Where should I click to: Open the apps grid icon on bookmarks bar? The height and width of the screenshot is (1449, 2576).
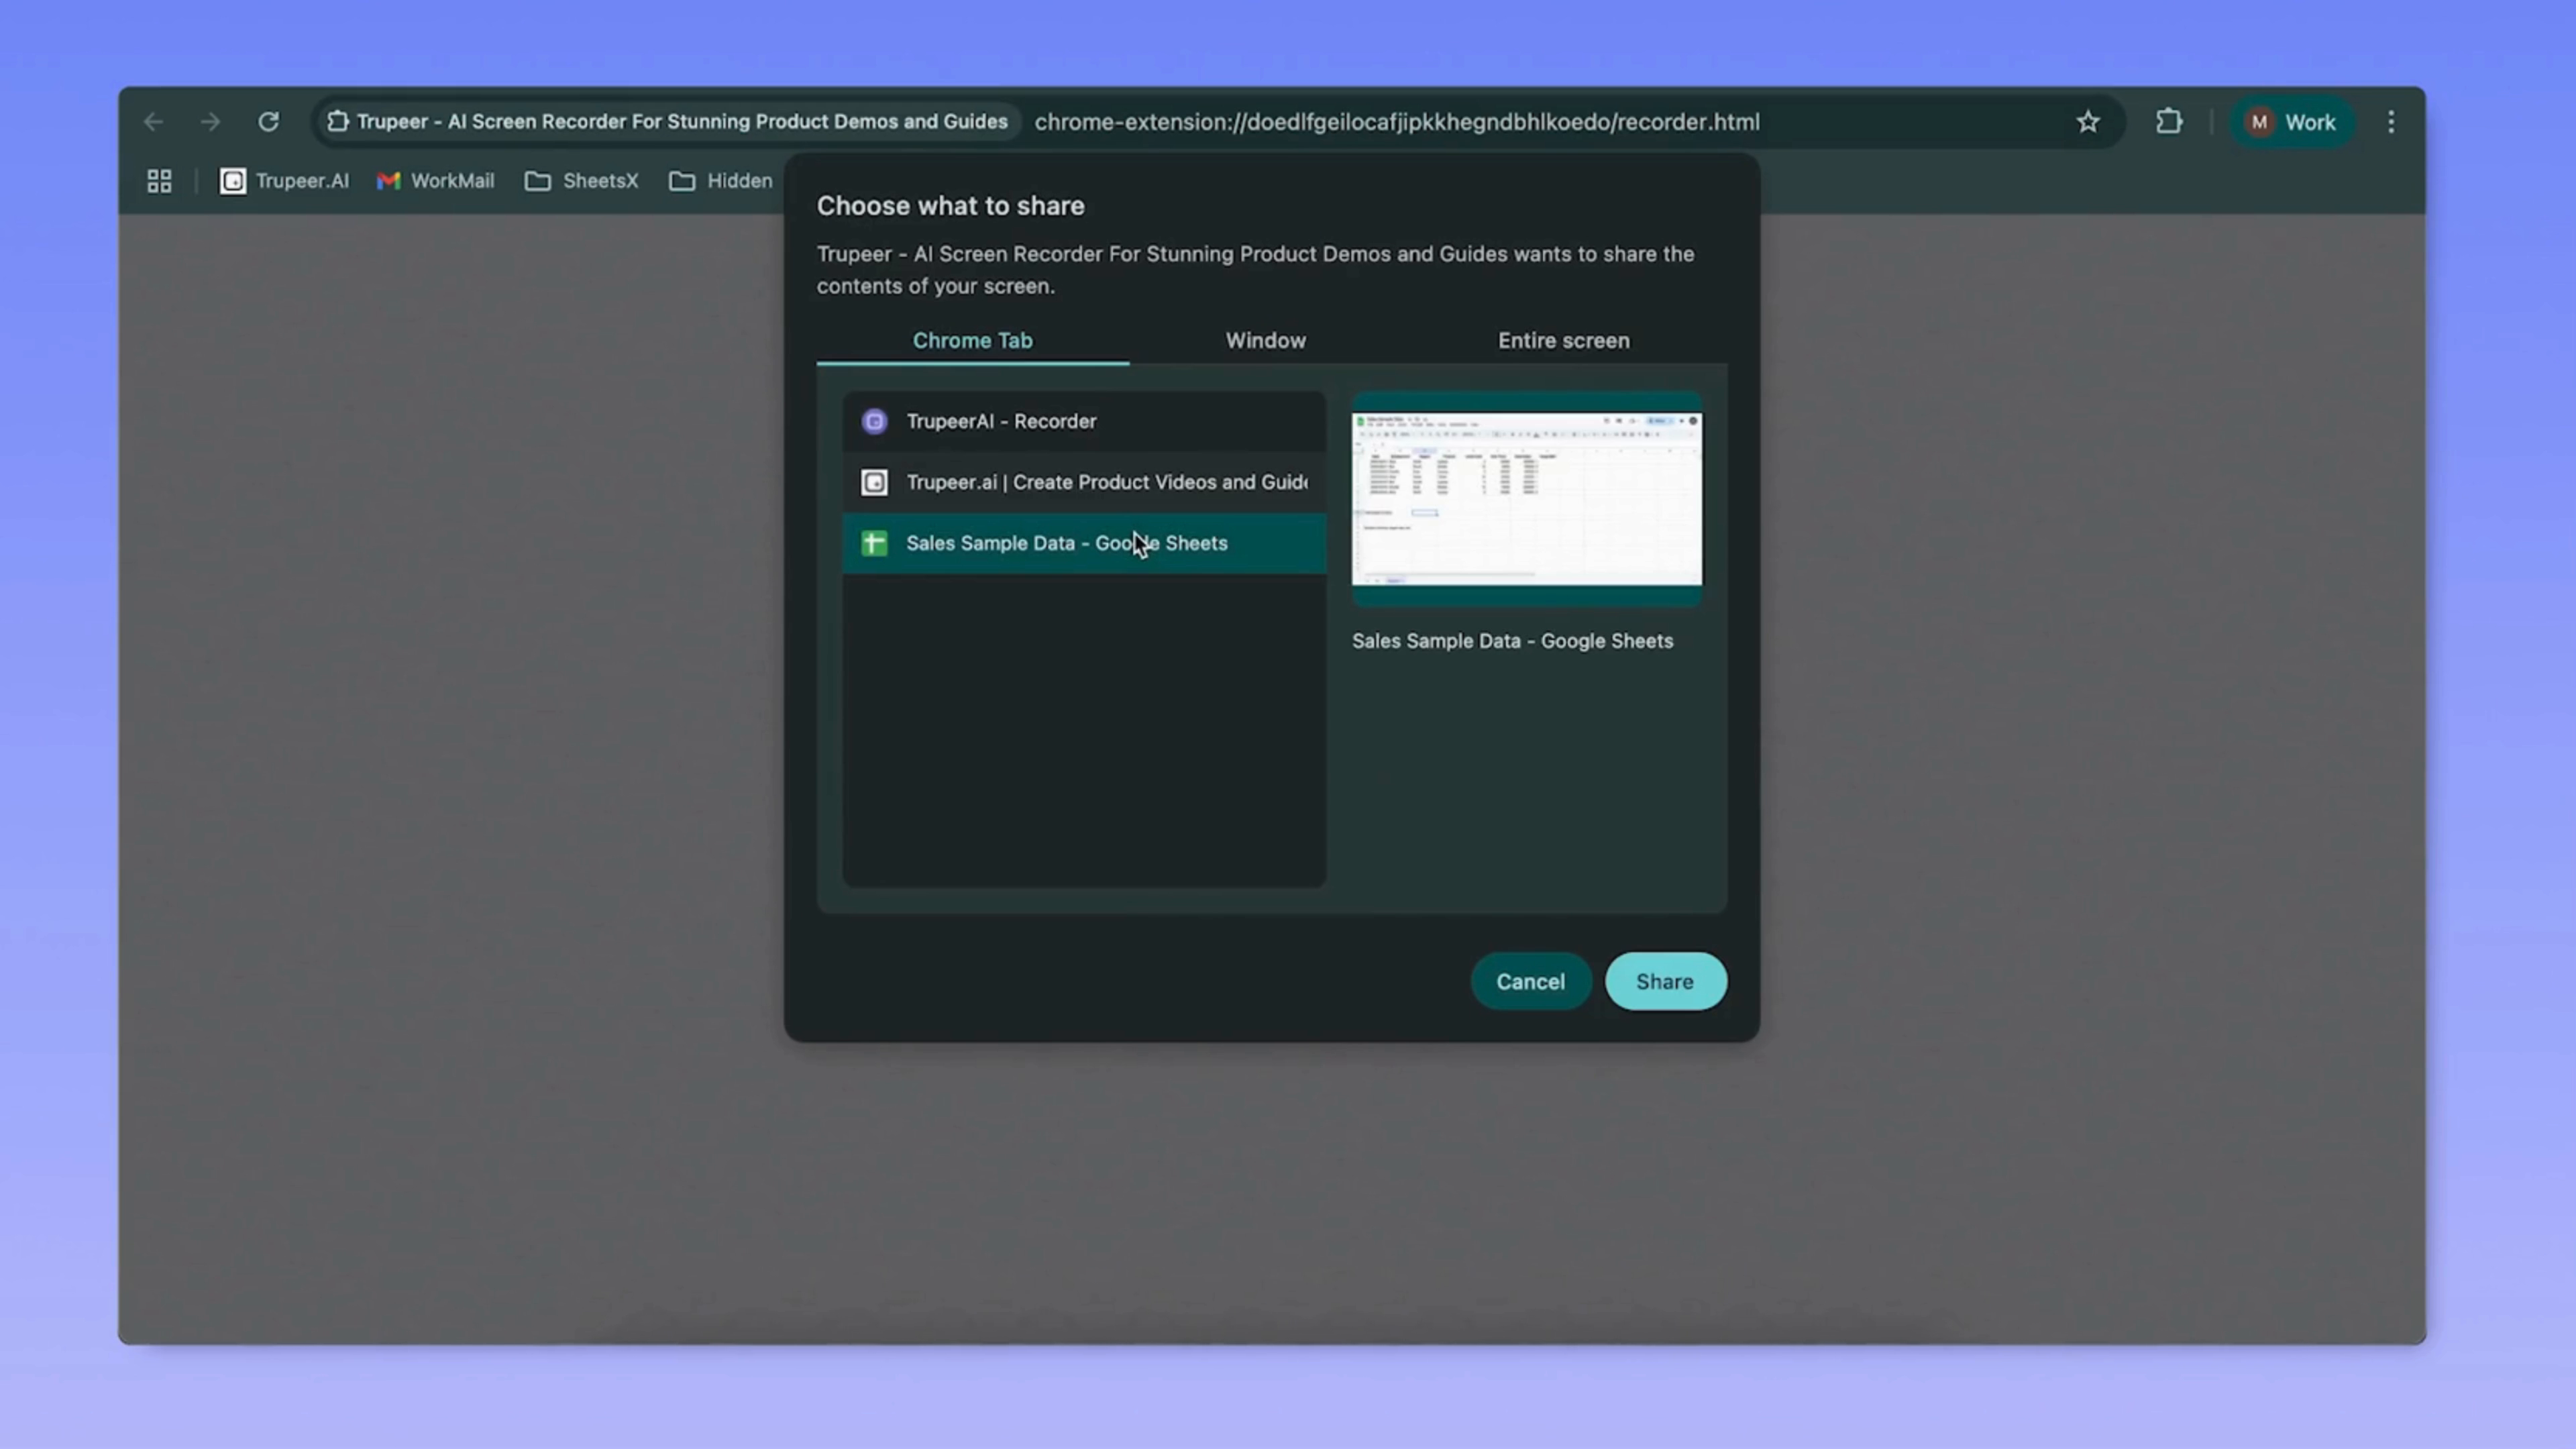click(x=159, y=181)
